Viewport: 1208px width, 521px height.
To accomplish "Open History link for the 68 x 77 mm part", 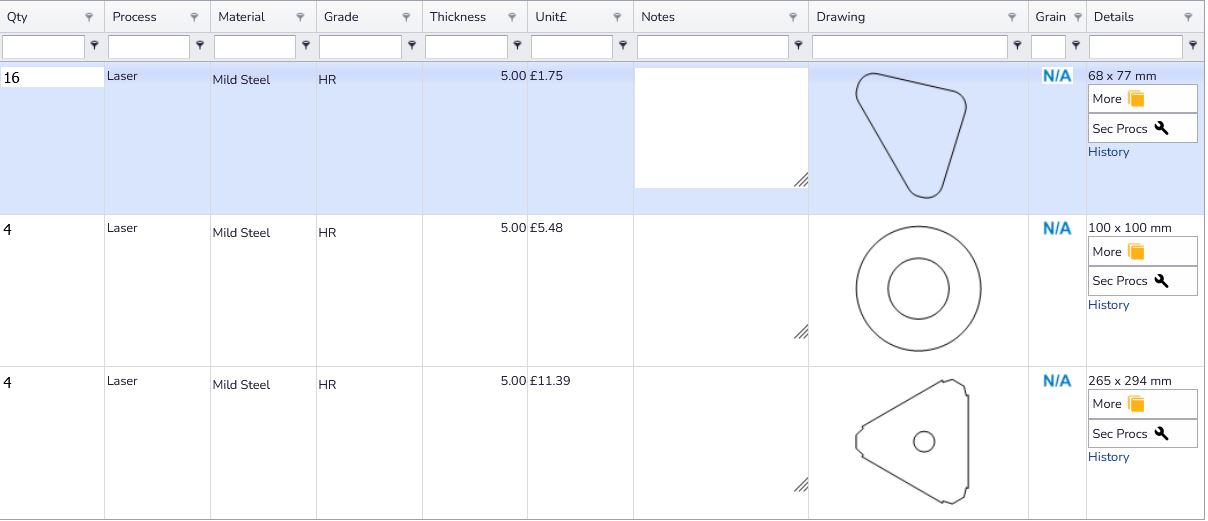I will click(x=1108, y=152).
